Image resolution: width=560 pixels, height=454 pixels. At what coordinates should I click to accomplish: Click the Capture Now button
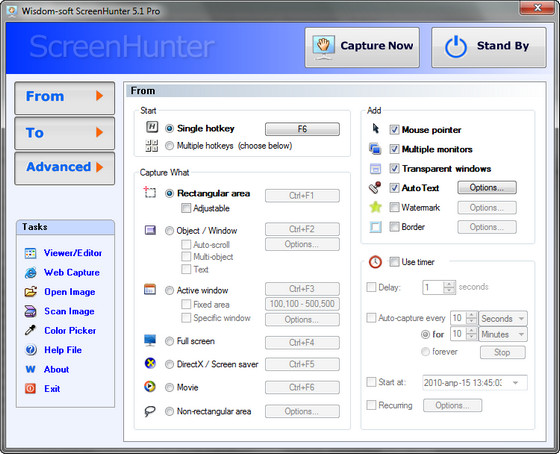pos(362,47)
